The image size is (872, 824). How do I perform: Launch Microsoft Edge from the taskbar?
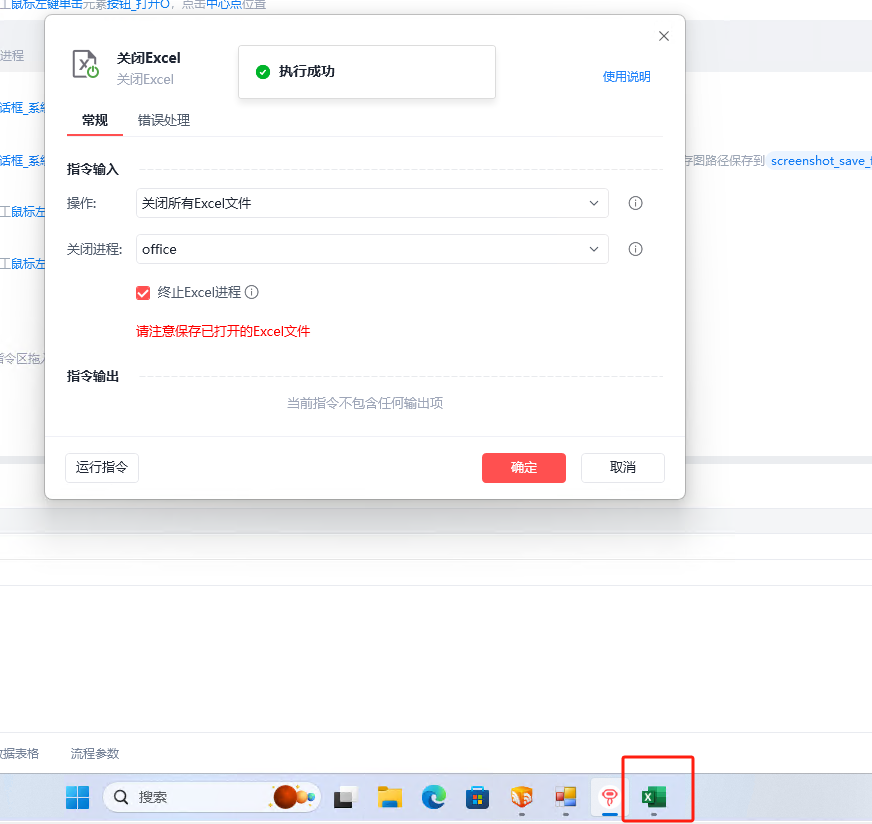tap(434, 797)
